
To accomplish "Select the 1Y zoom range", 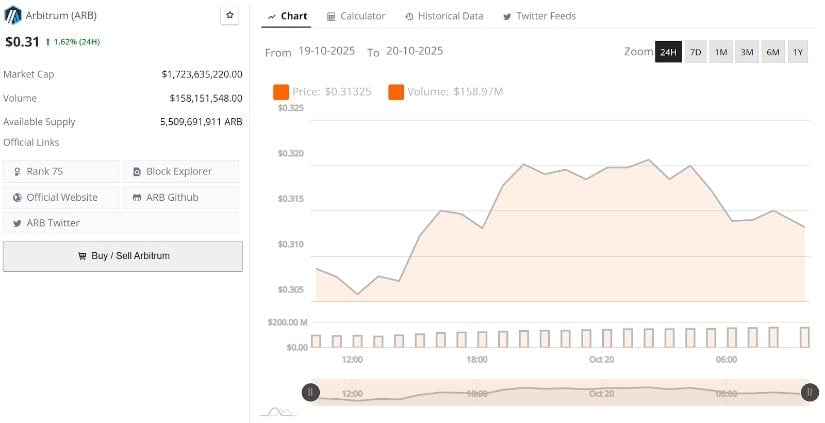I will (x=797, y=52).
